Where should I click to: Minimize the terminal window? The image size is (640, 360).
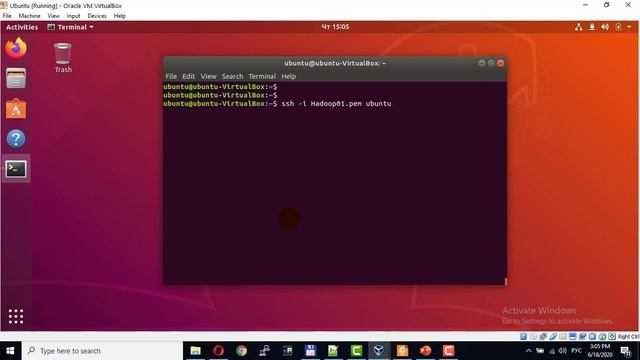482,63
